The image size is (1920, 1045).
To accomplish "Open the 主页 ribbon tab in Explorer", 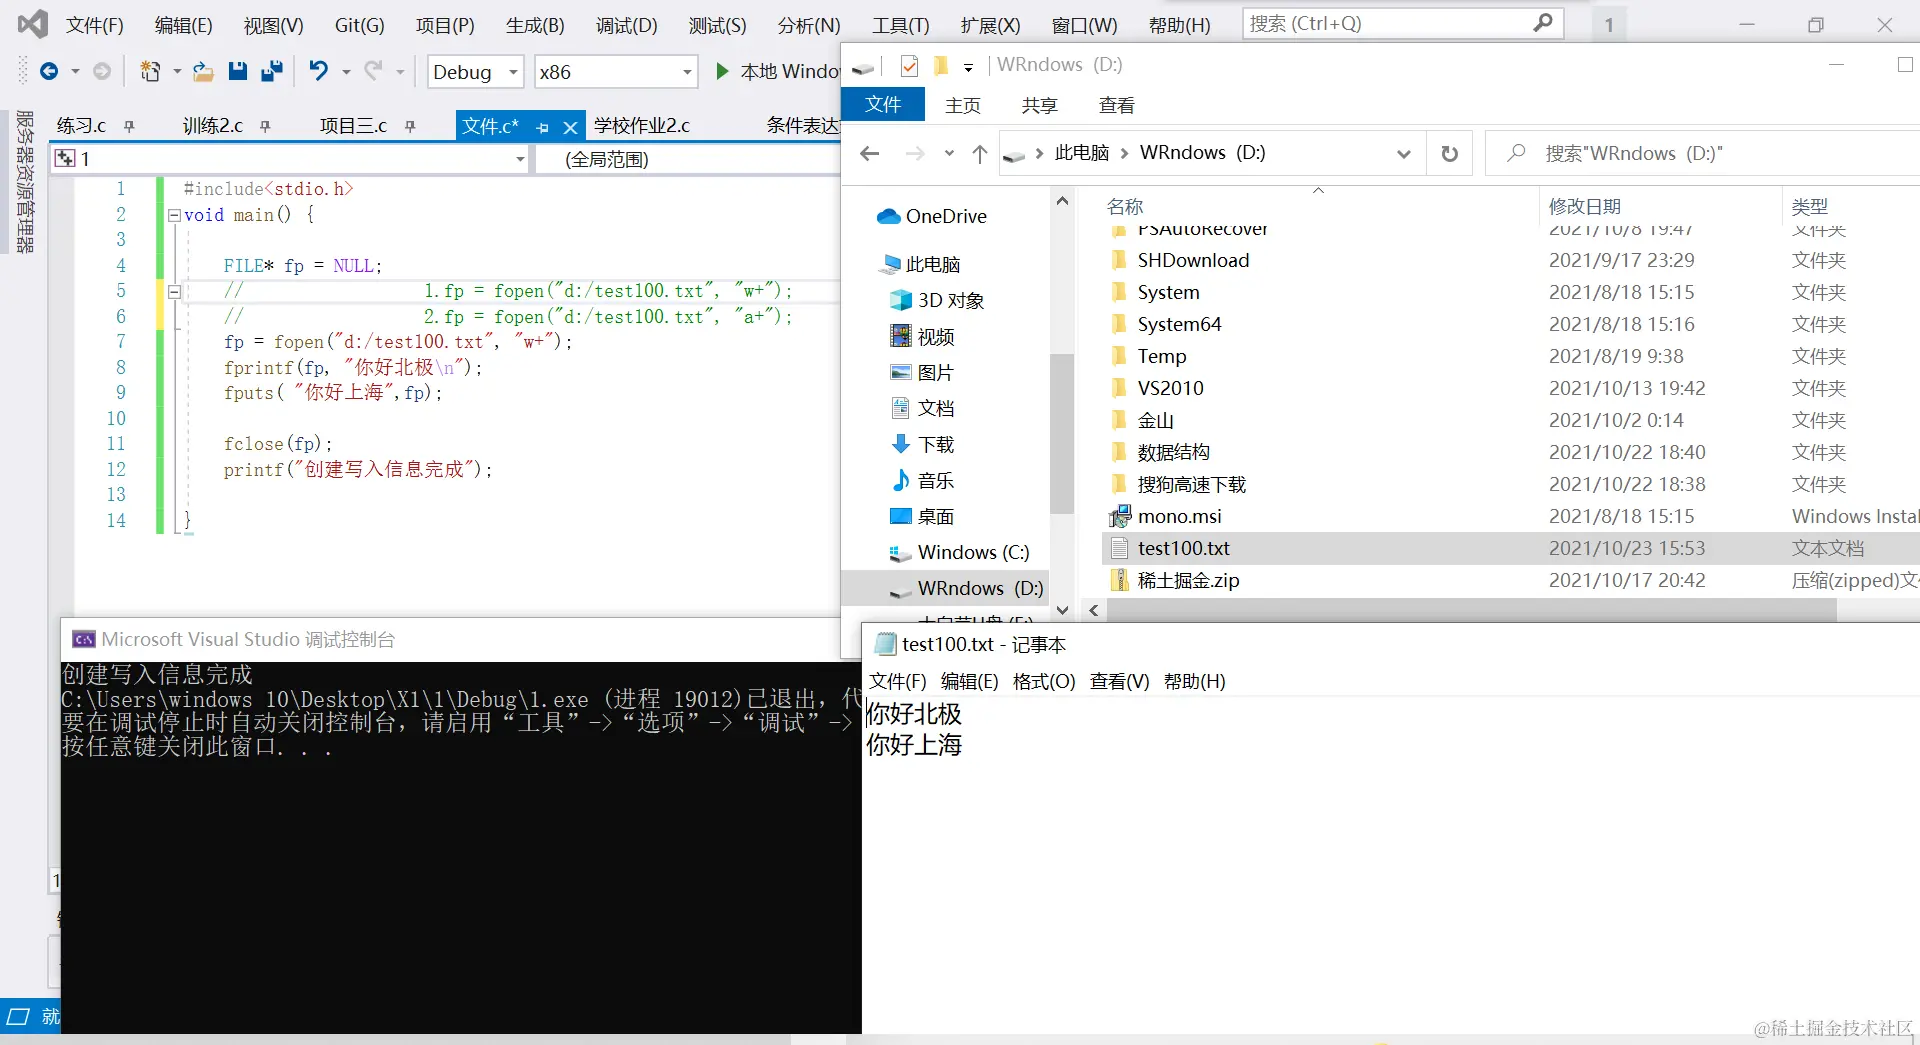I will 963,105.
